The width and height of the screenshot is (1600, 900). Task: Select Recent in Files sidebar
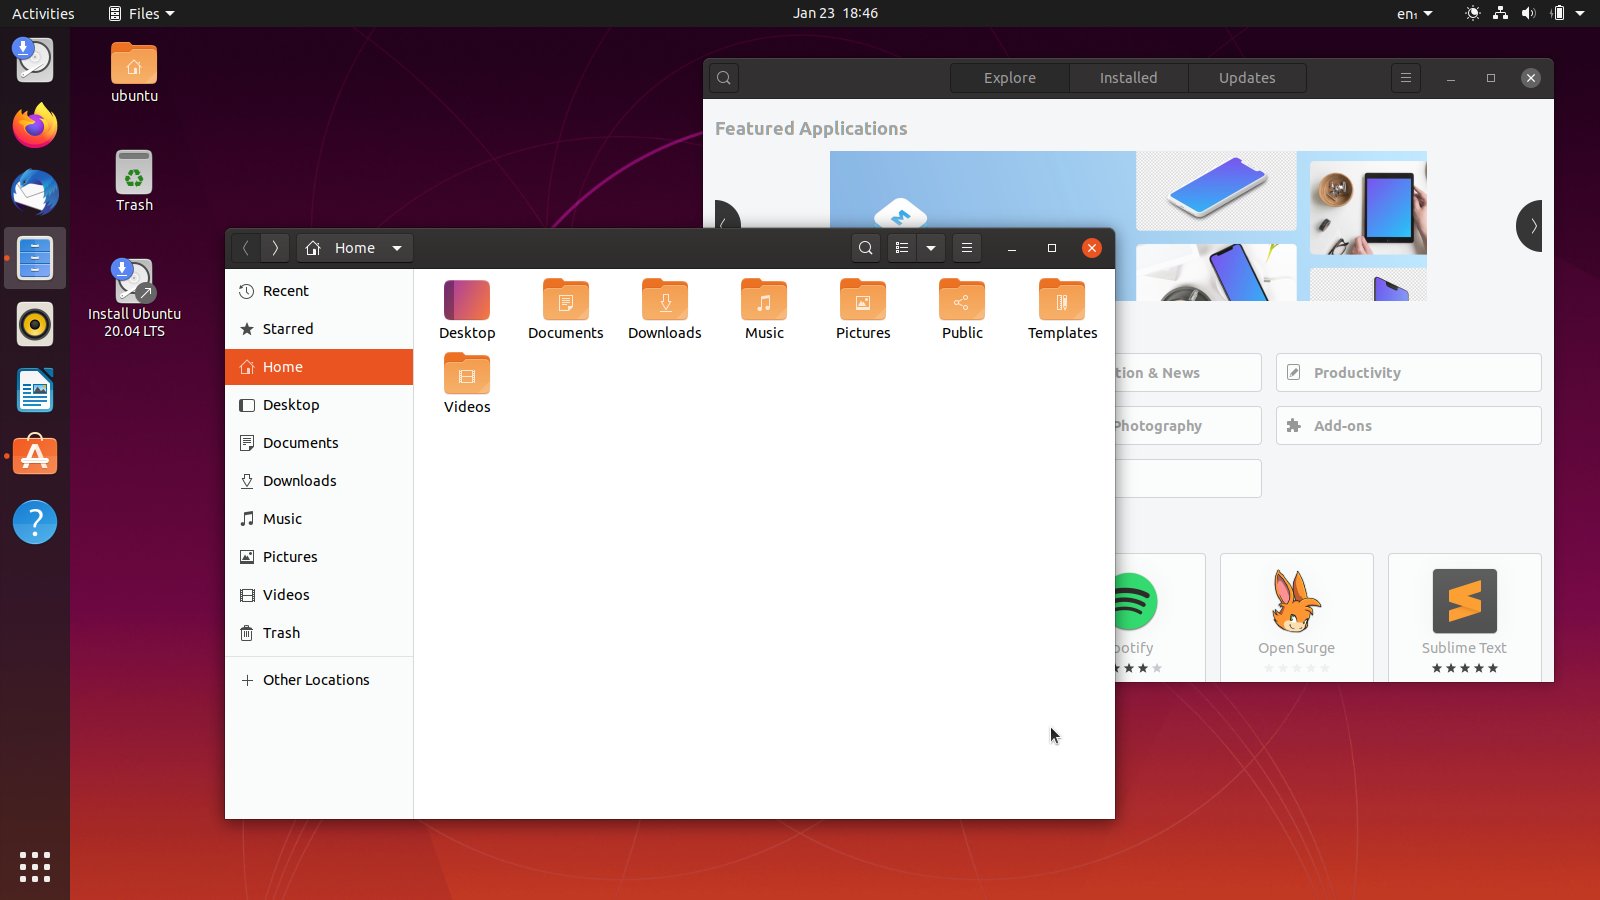pyautogui.click(x=319, y=291)
